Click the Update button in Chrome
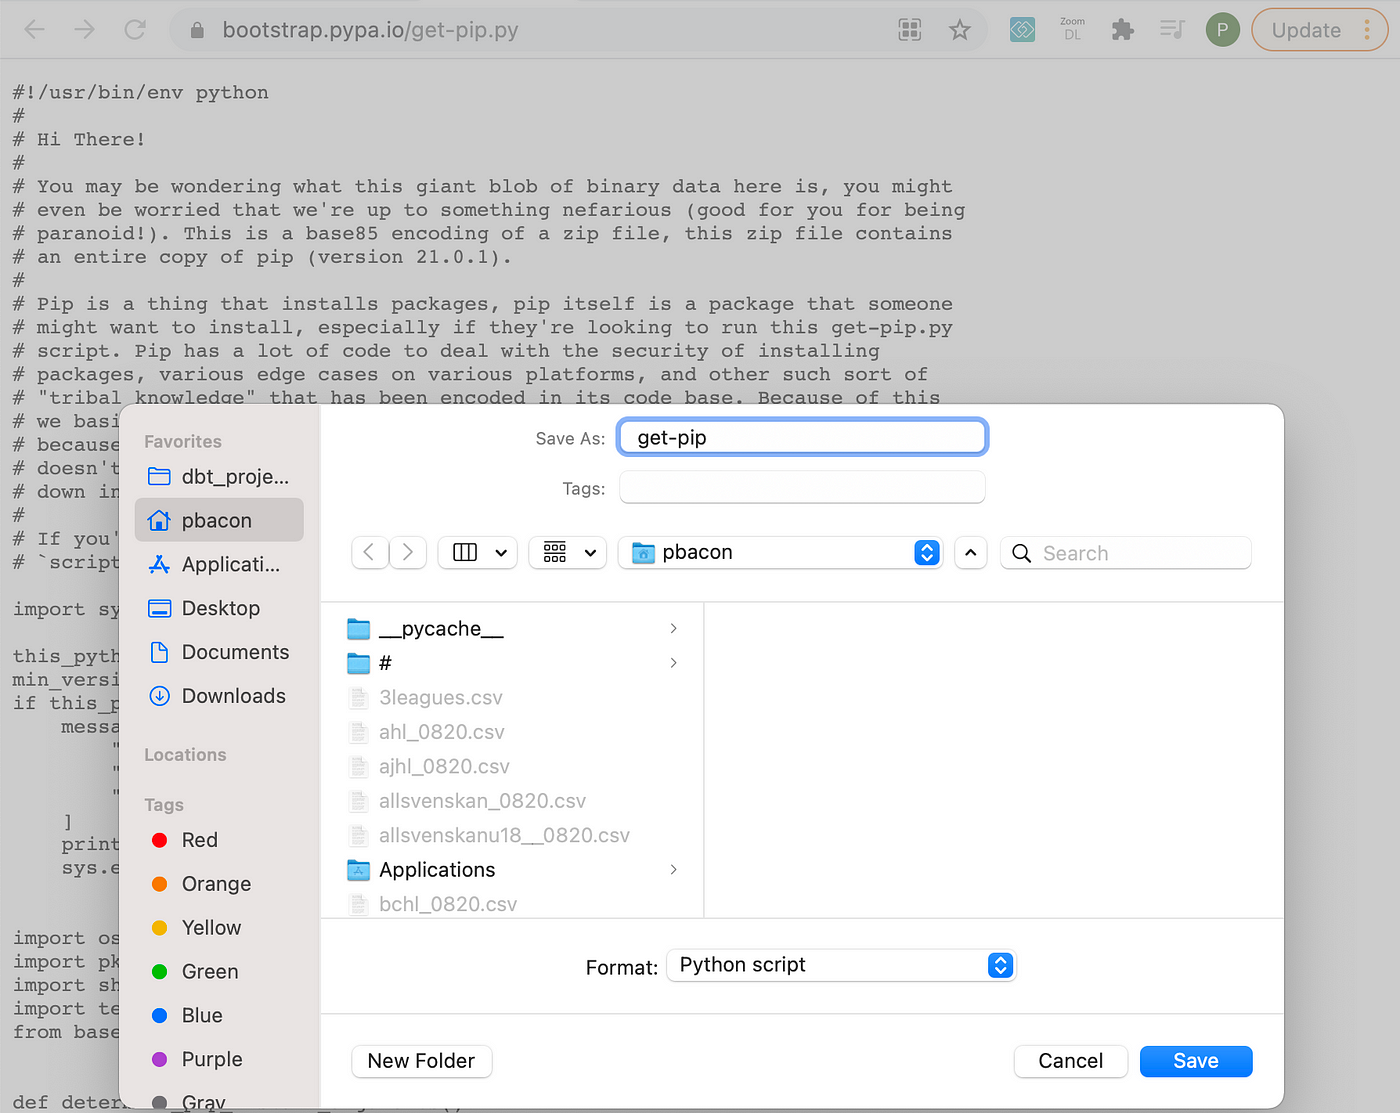Image resolution: width=1400 pixels, height=1113 pixels. tap(1306, 30)
